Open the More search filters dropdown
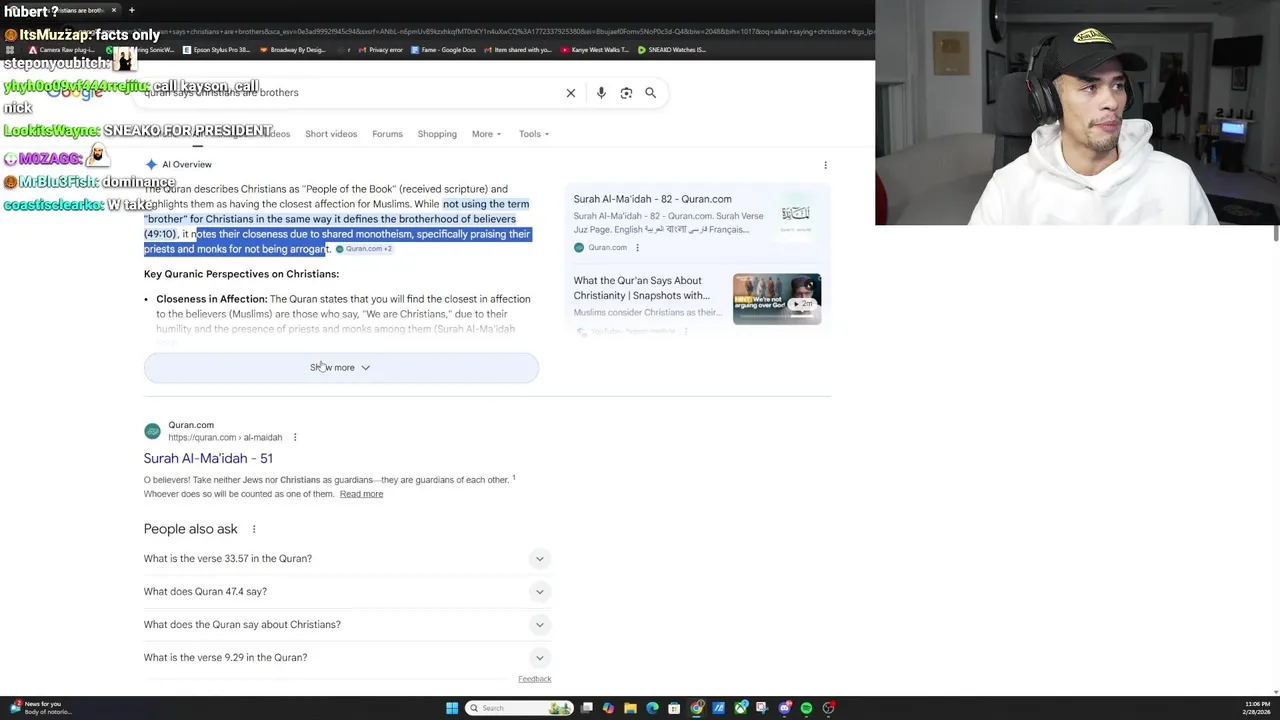1280x720 pixels. [486, 134]
